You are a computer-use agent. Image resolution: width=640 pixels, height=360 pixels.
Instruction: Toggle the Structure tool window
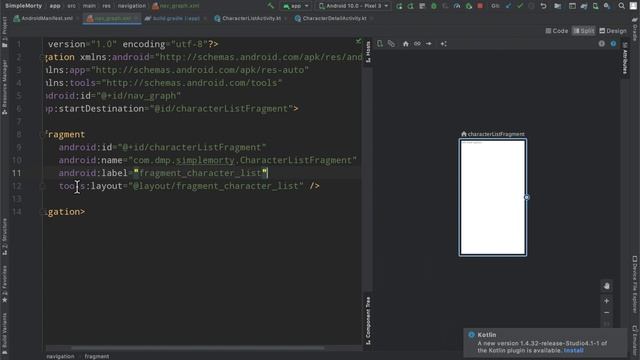tap(4, 237)
